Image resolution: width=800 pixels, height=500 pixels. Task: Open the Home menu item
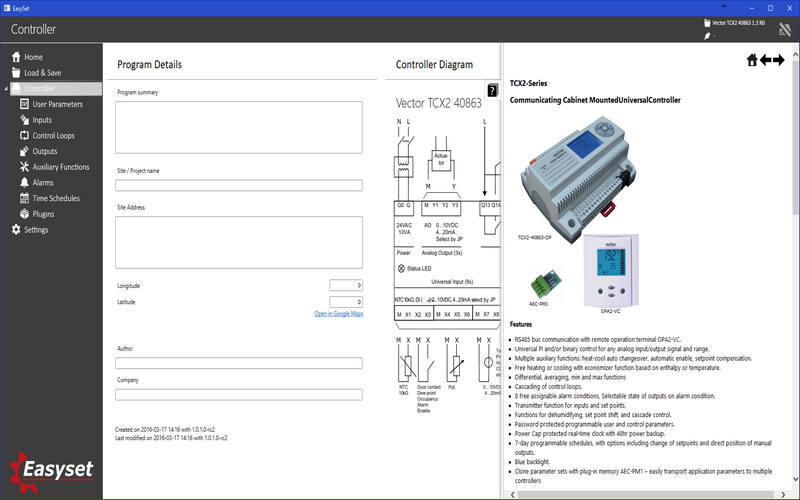click(34, 57)
